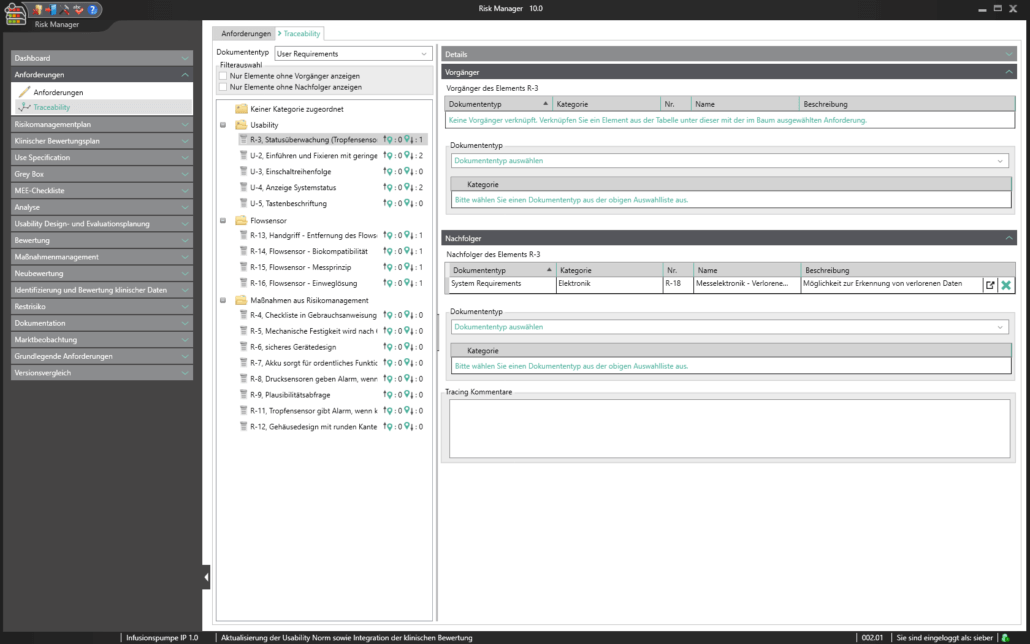The image size is (1030, 644).
Task: Click the Keiner Kategorie zugeordnet folder icon
Action: [x=241, y=109]
